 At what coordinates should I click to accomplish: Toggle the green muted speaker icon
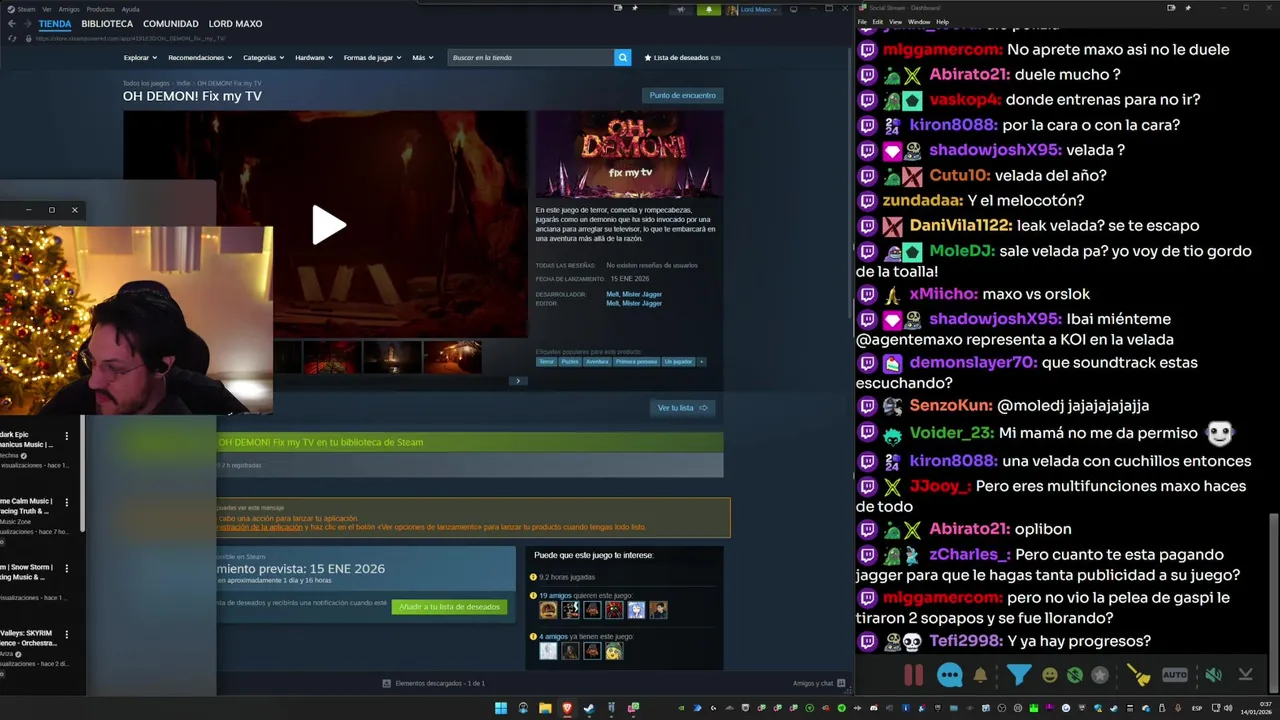pos(1213,675)
